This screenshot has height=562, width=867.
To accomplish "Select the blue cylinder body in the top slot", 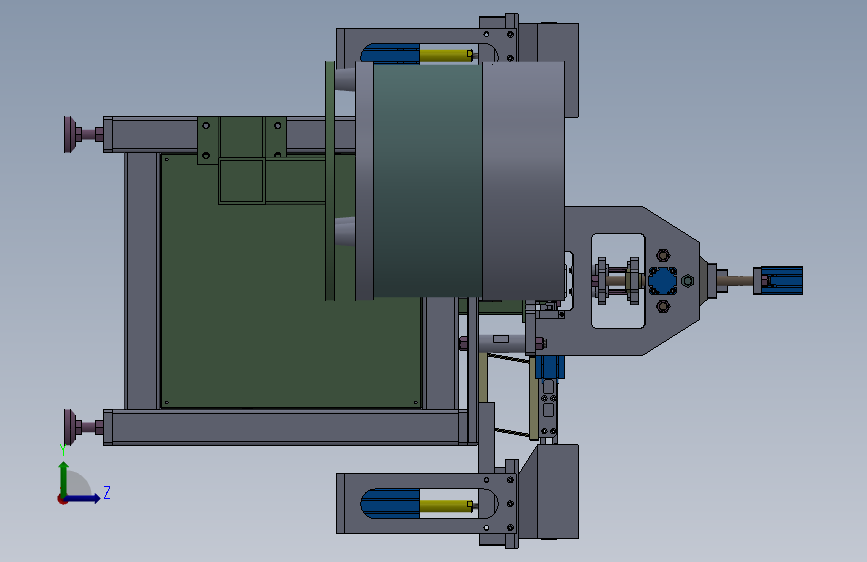I will point(391,54).
